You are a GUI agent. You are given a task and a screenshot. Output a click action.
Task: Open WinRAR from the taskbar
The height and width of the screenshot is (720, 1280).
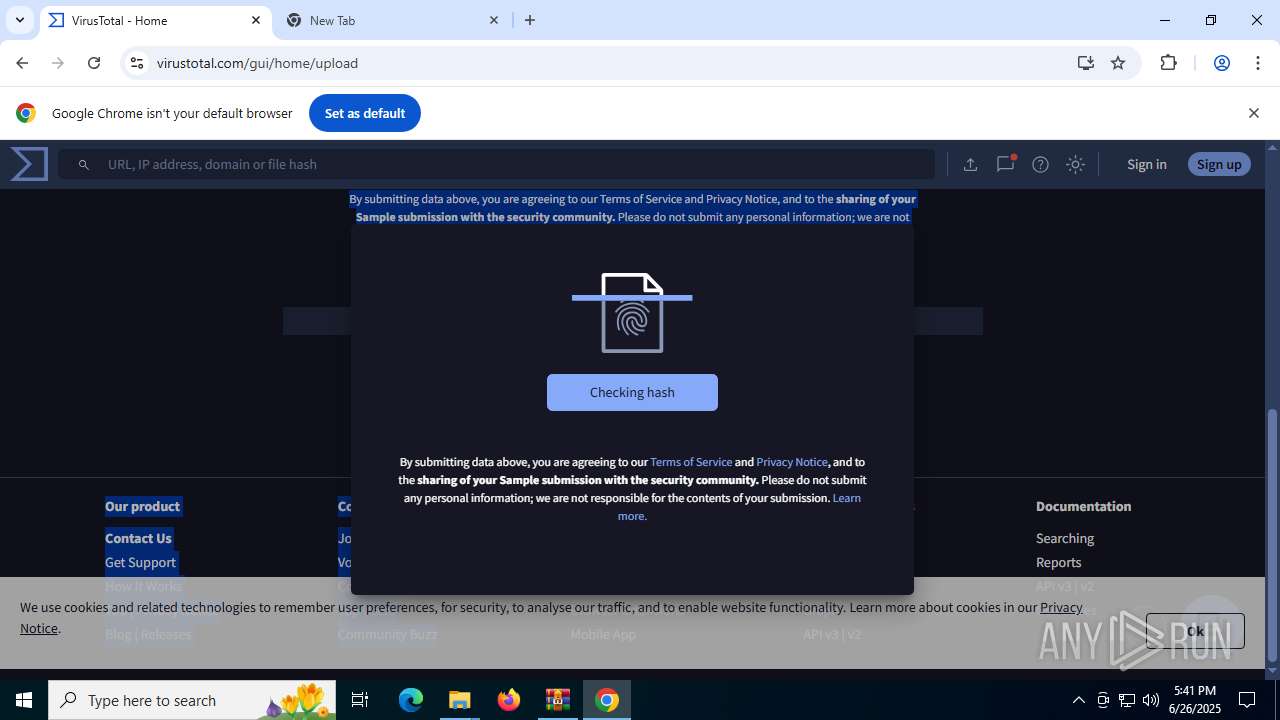click(557, 700)
